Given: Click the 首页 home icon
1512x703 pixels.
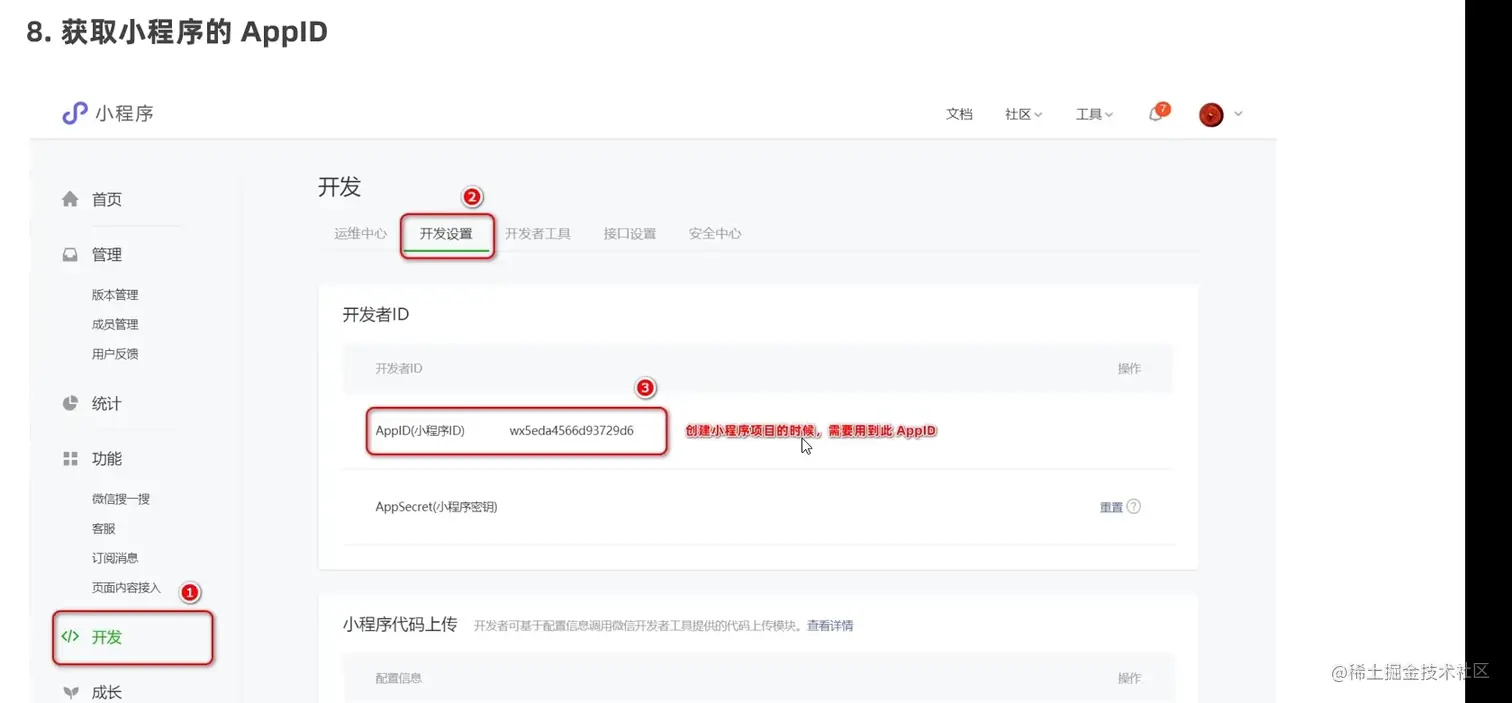Looking at the screenshot, I should 70,199.
